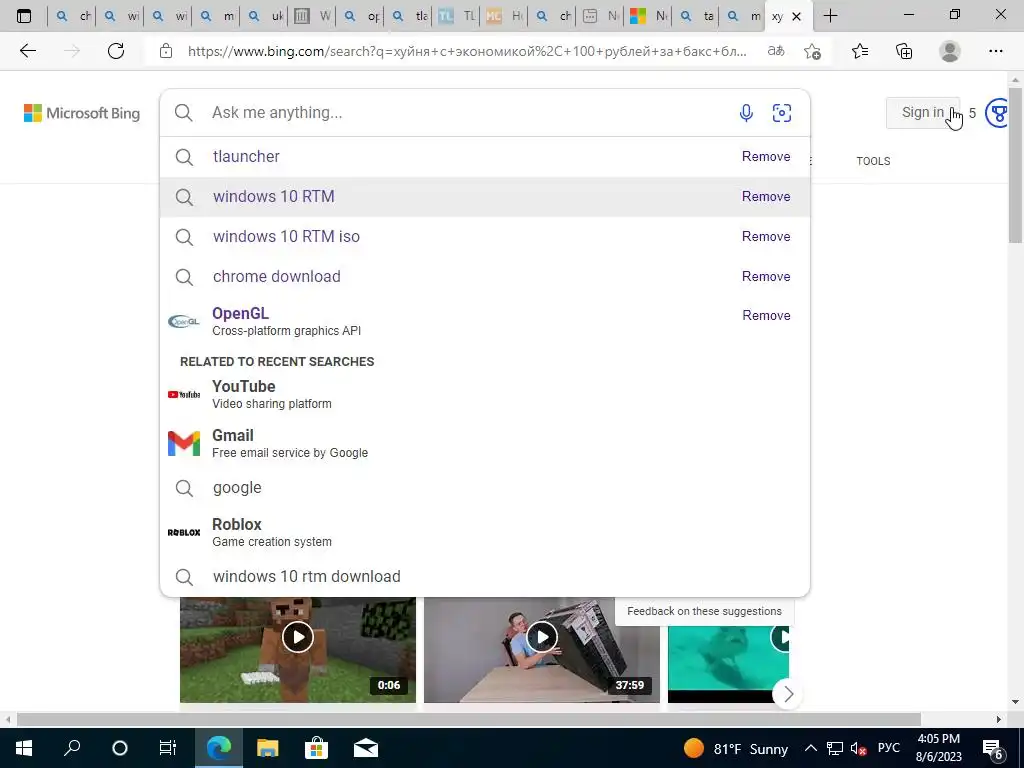Play the underwater video thumbnail
The width and height of the screenshot is (1024, 768).
click(x=728, y=663)
